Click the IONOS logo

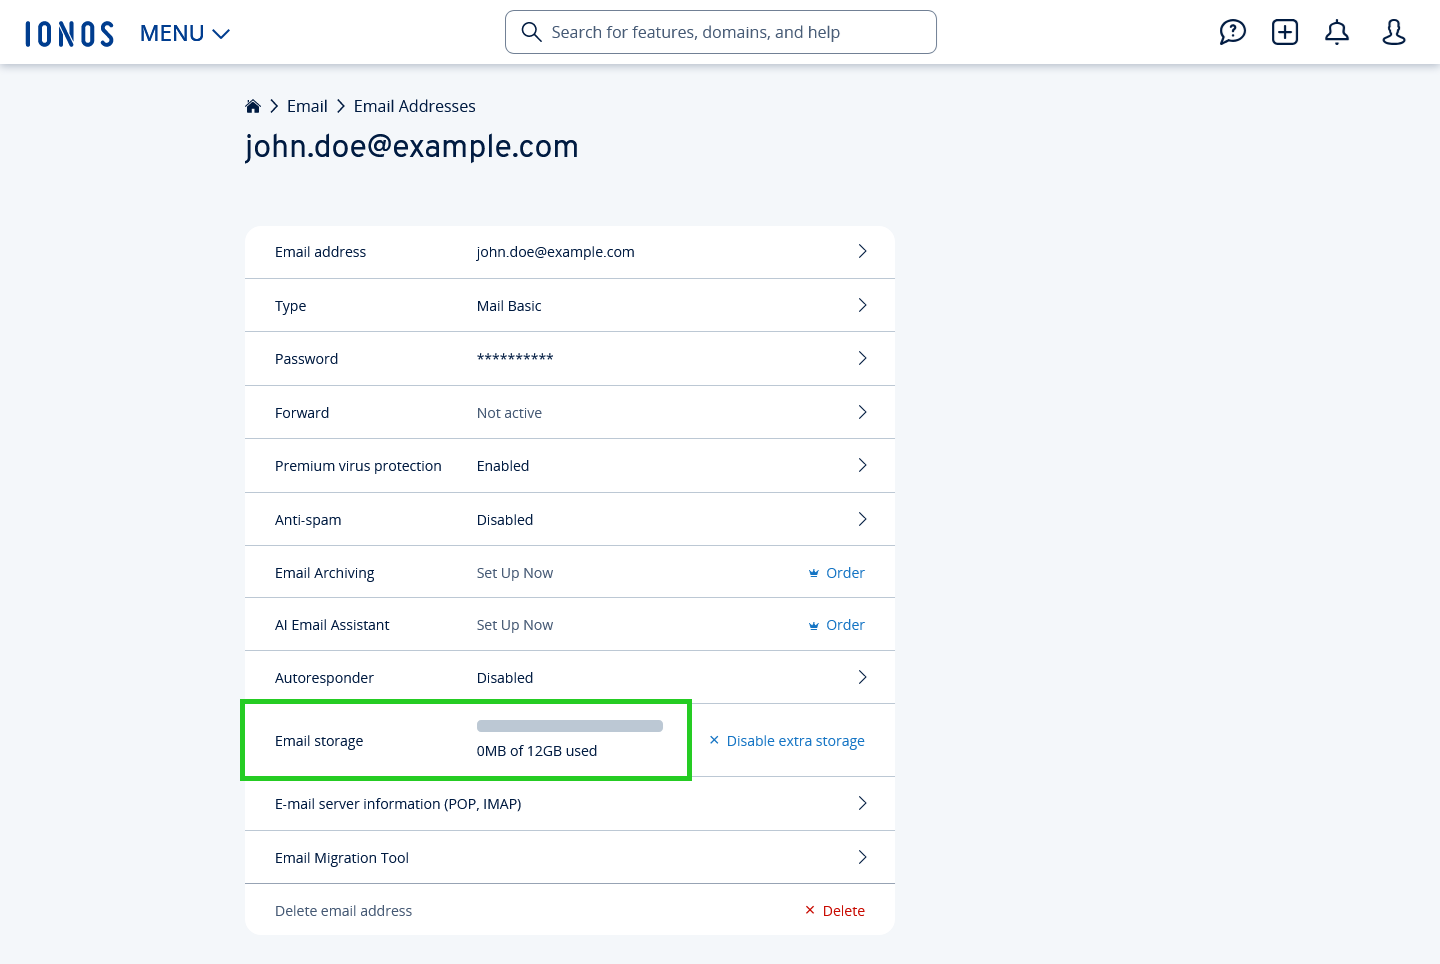tap(69, 32)
